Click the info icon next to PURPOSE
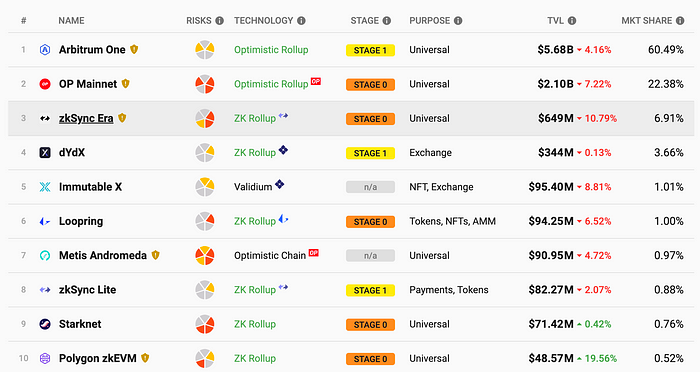 pos(458,21)
